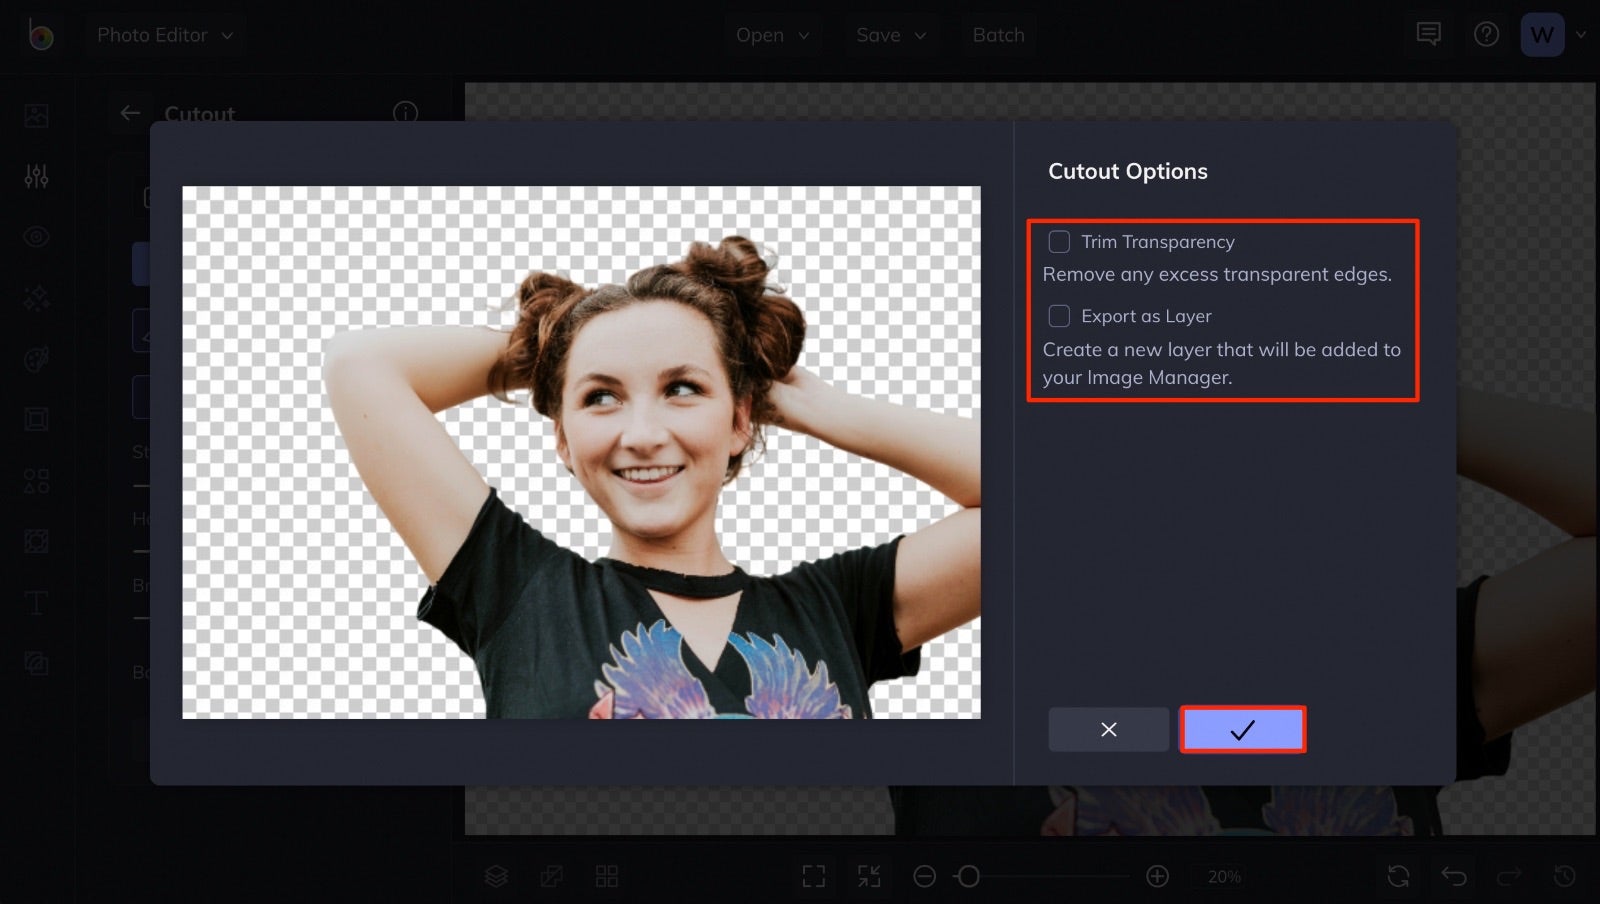Enable the Trim Transparency checkbox
The image size is (1600, 904).
click(x=1059, y=240)
